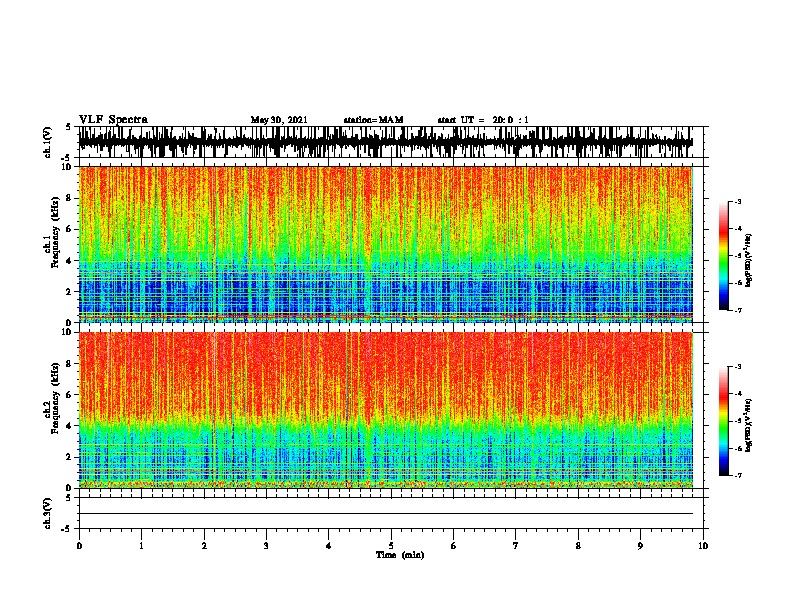The height and width of the screenshot is (612, 792).
Task: Click the -7 label on ch.2 colorbar
Action: (737, 475)
